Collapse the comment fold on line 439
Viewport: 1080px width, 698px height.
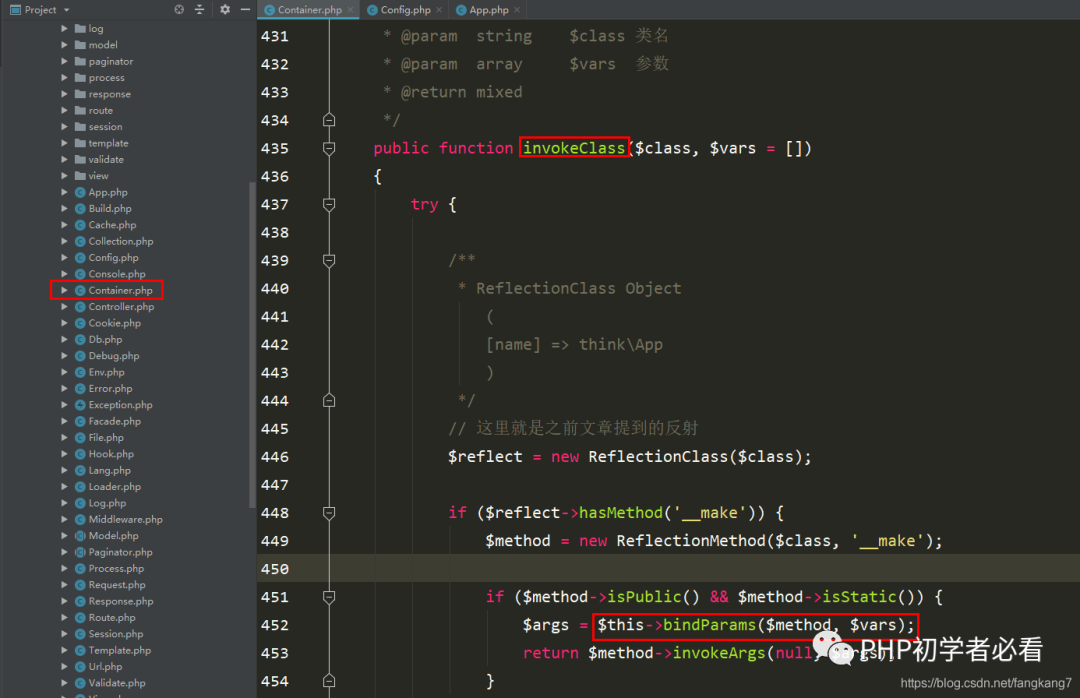click(329, 260)
